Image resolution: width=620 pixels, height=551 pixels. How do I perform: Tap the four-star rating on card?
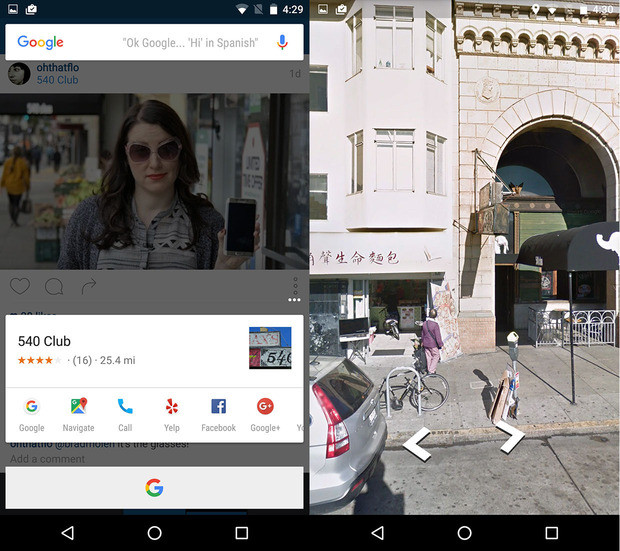[39, 360]
